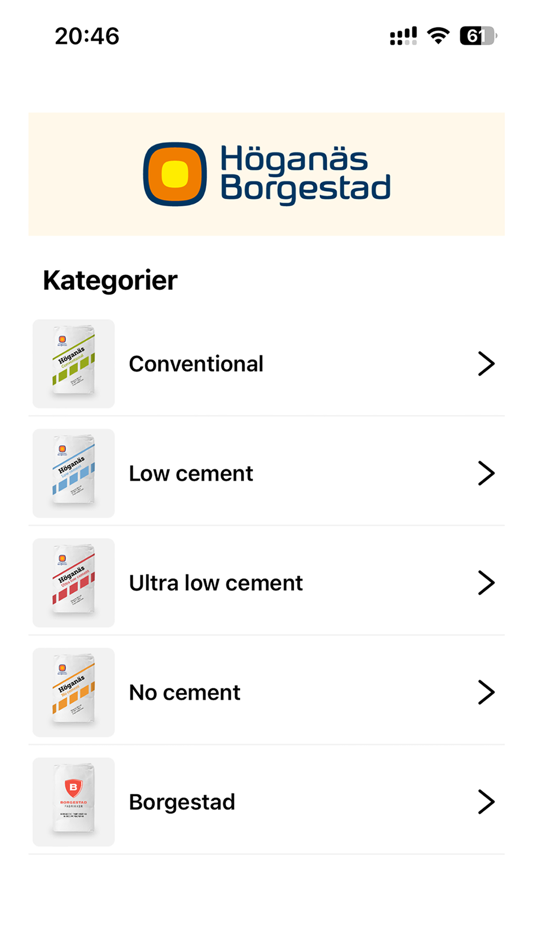Tap the Ultra low cement red bag image
Image resolution: width=534 pixels, height=950 pixels.
73,583
